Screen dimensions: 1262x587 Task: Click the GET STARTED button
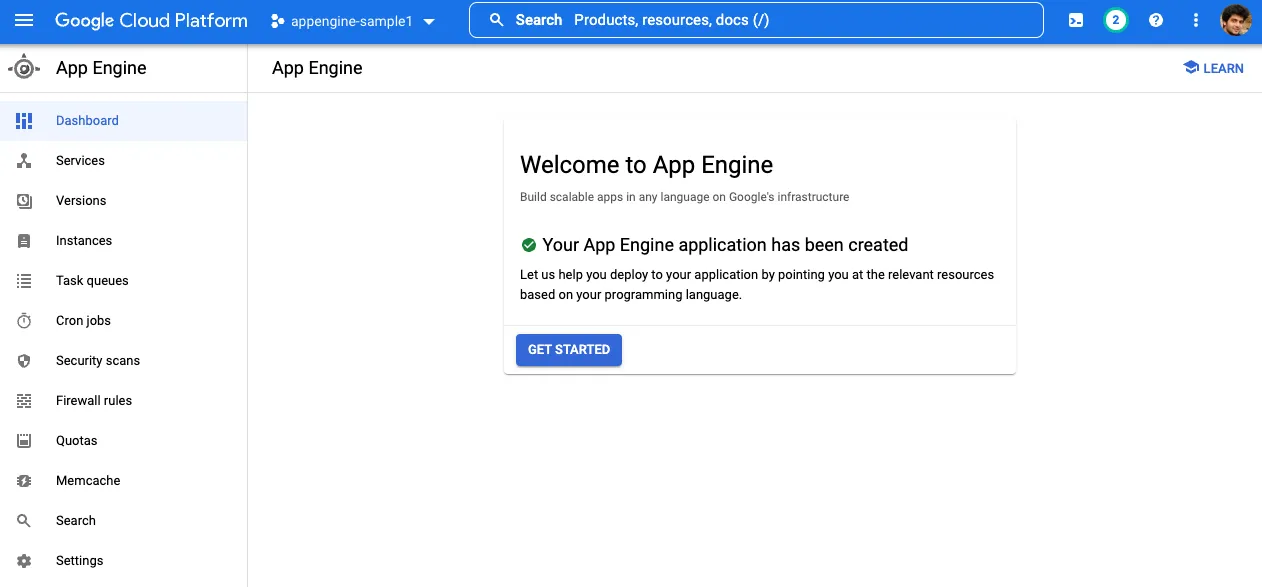[568, 349]
